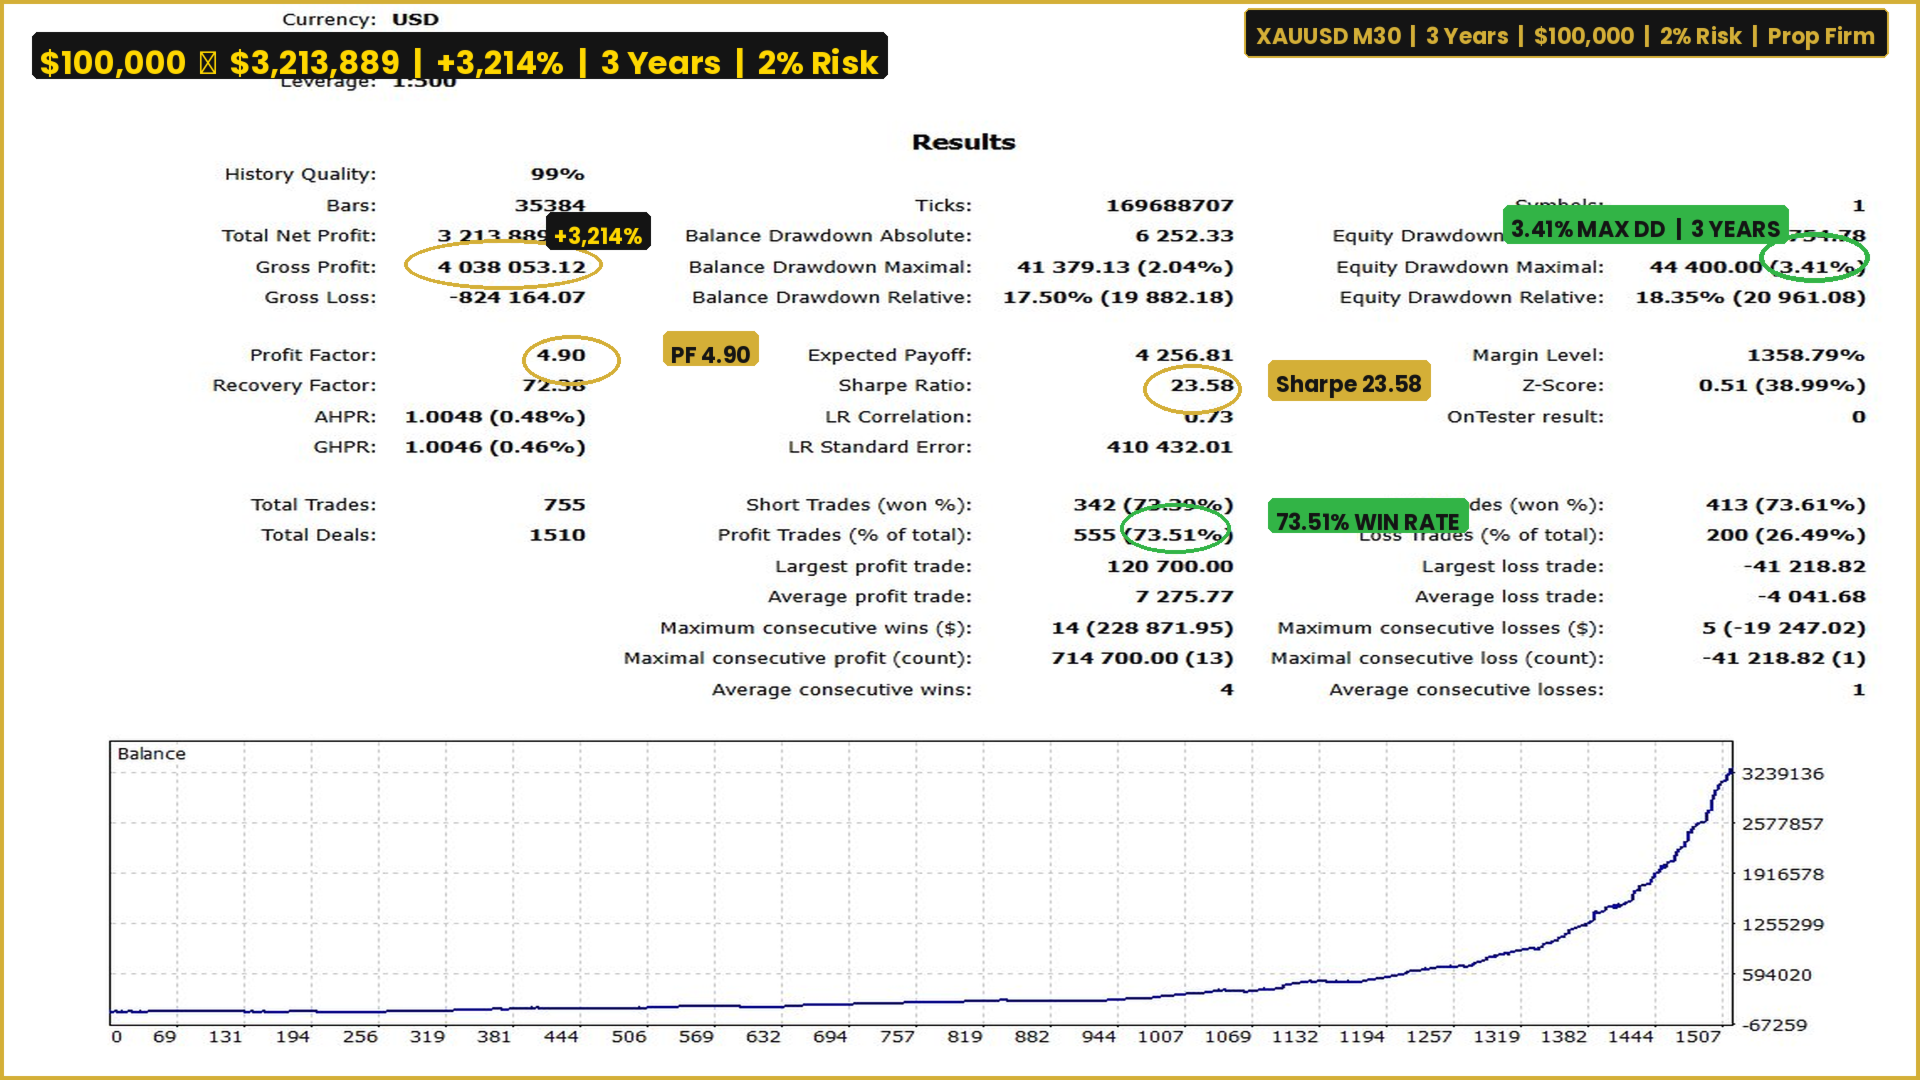Click the Total Trades value 755
Image resolution: width=1920 pixels, height=1080 pixels.
564,505
